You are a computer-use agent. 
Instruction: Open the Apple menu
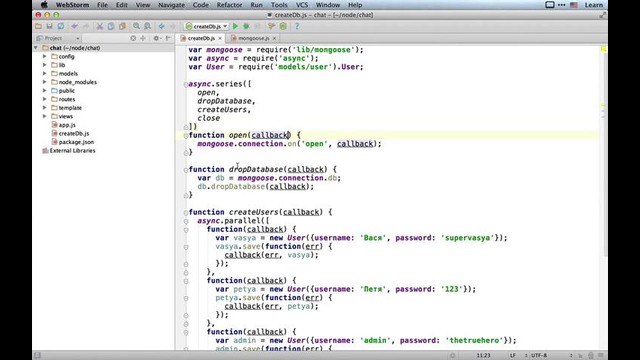(x=44, y=5)
